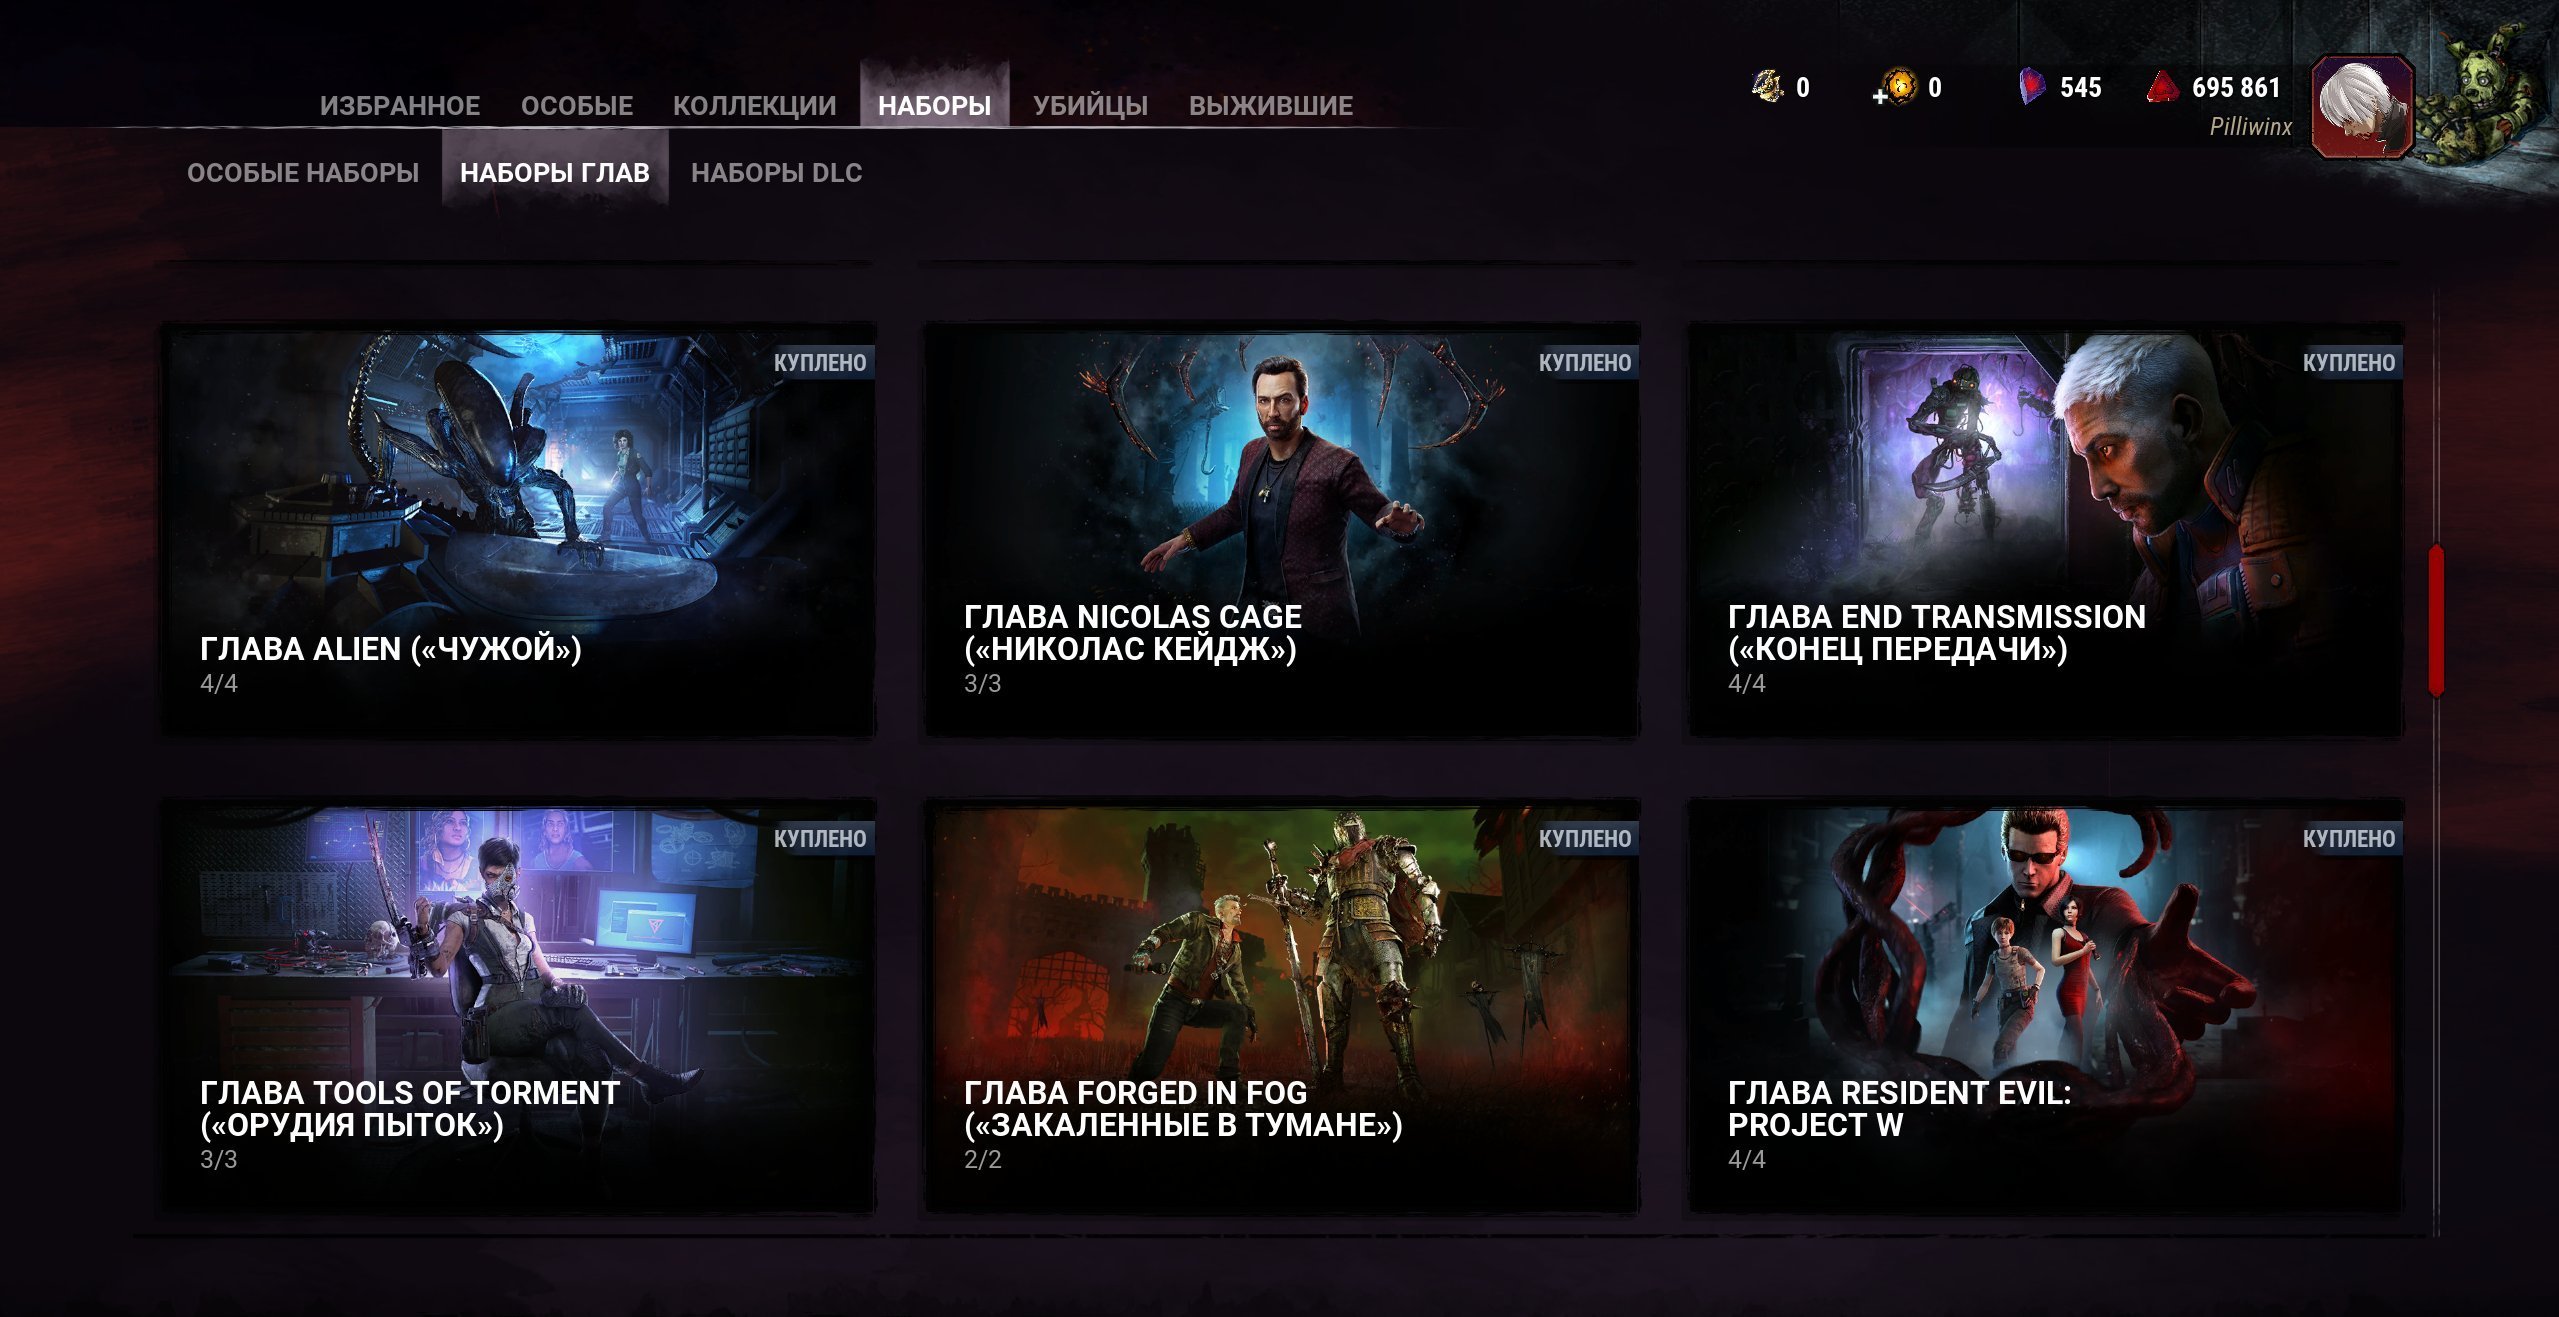This screenshot has height=1317, width=2559.
Task: Open the Tools of Torment chapter bundle
Action: 518,1005
